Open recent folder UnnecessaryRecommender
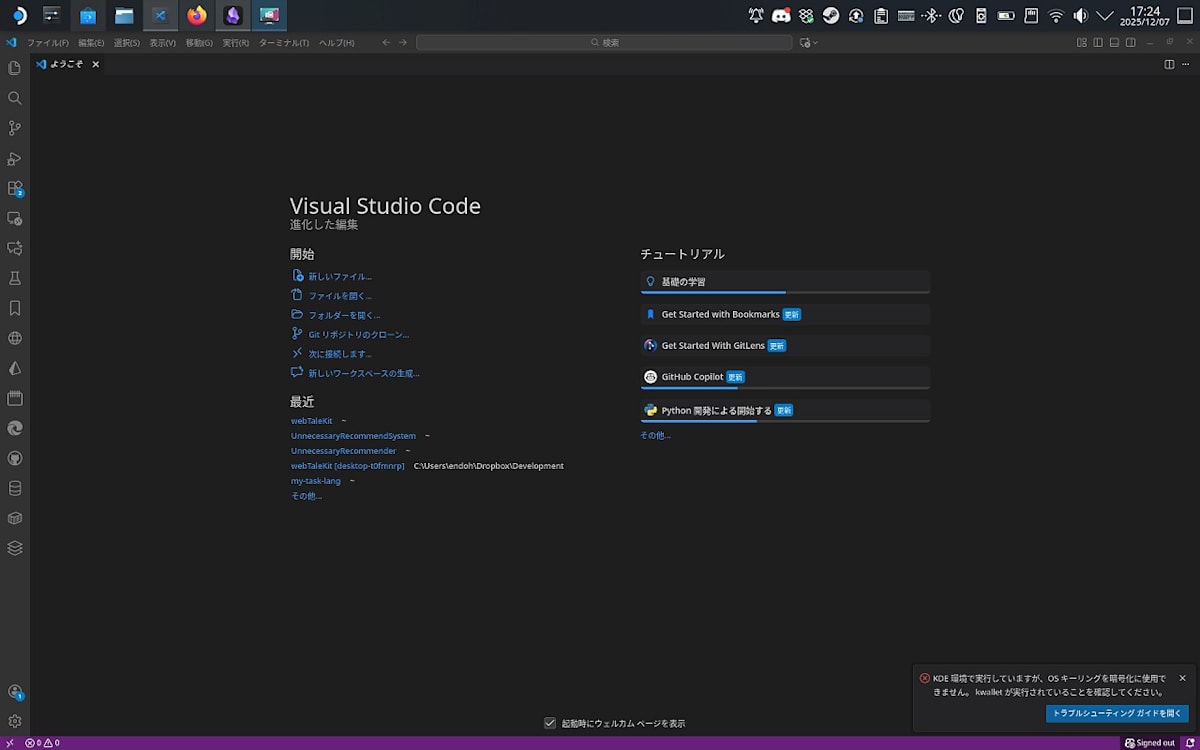 pyautogui.click(x=343, y=451)
